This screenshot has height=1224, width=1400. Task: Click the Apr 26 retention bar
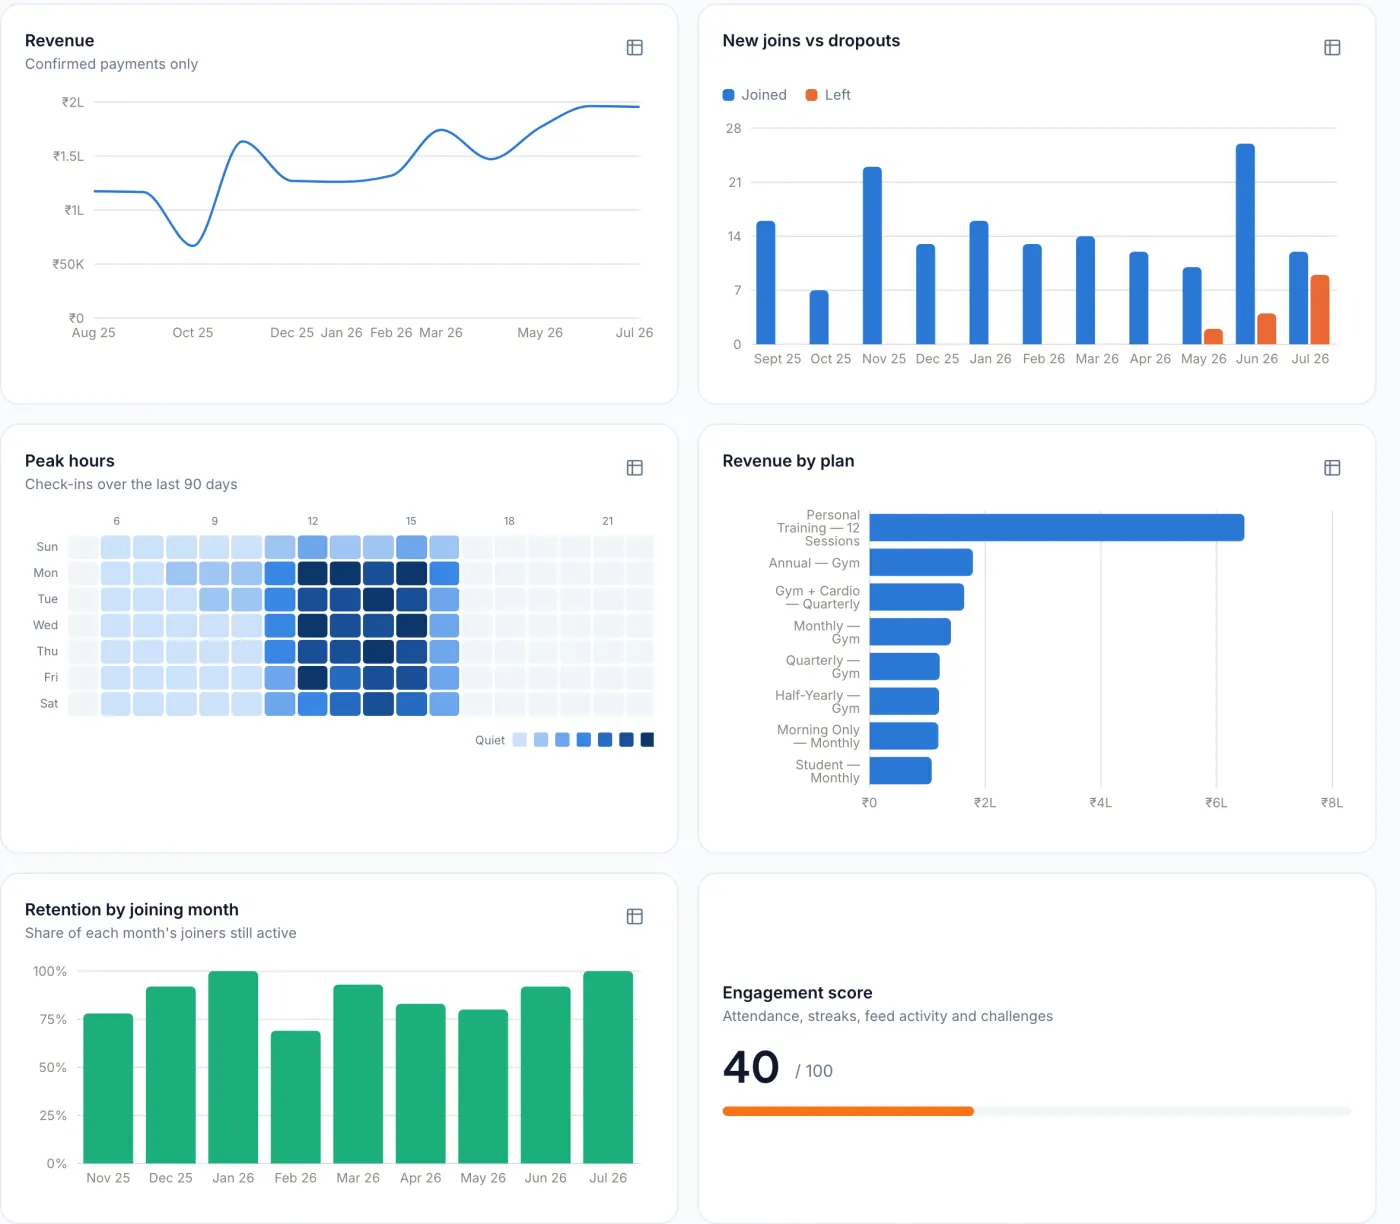421,1083
